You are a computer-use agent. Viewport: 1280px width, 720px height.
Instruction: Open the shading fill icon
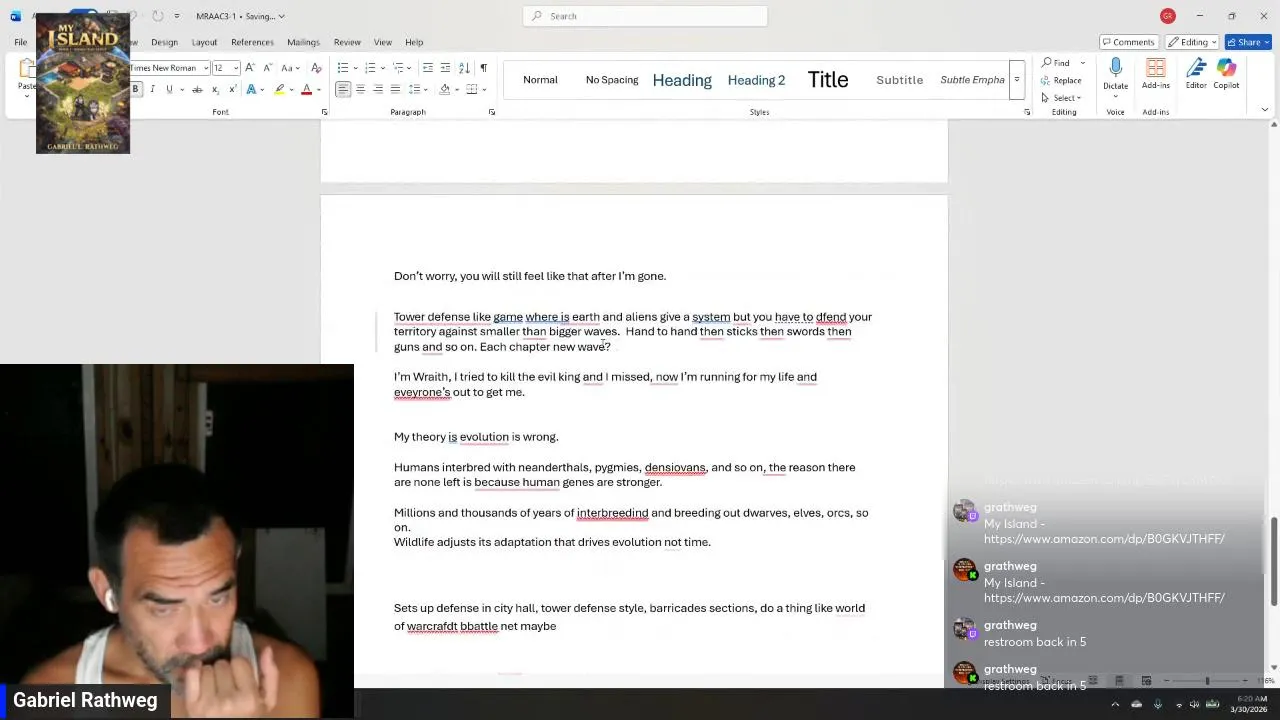(x=445, y=89)
